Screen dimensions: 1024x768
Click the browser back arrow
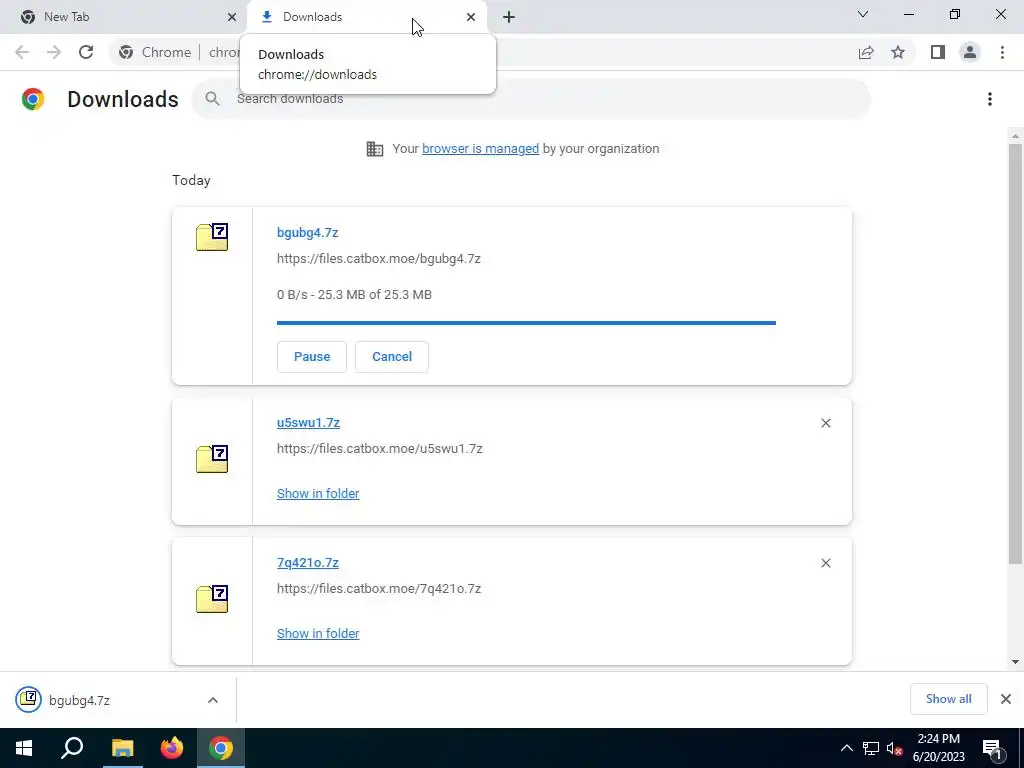22,52
